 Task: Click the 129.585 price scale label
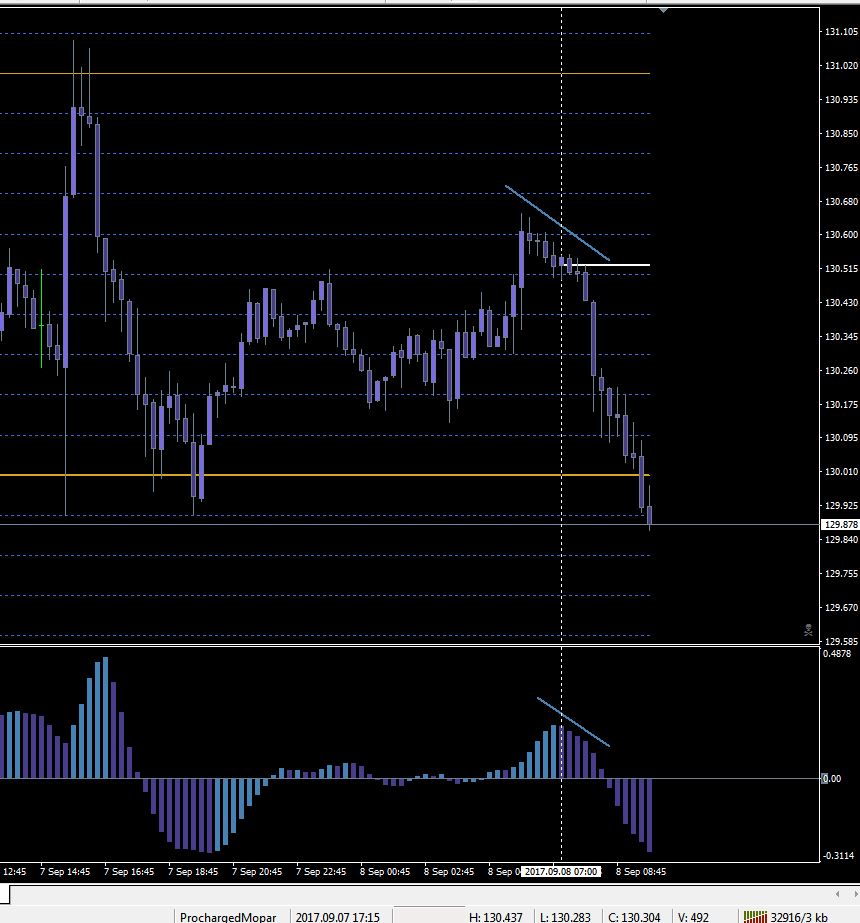(841, 641)
